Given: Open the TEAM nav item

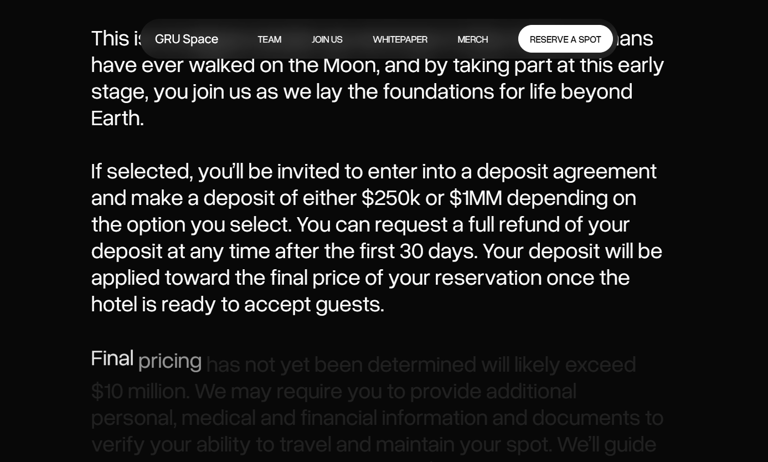Looking at the screenshot, I should [x=269, y=39].
